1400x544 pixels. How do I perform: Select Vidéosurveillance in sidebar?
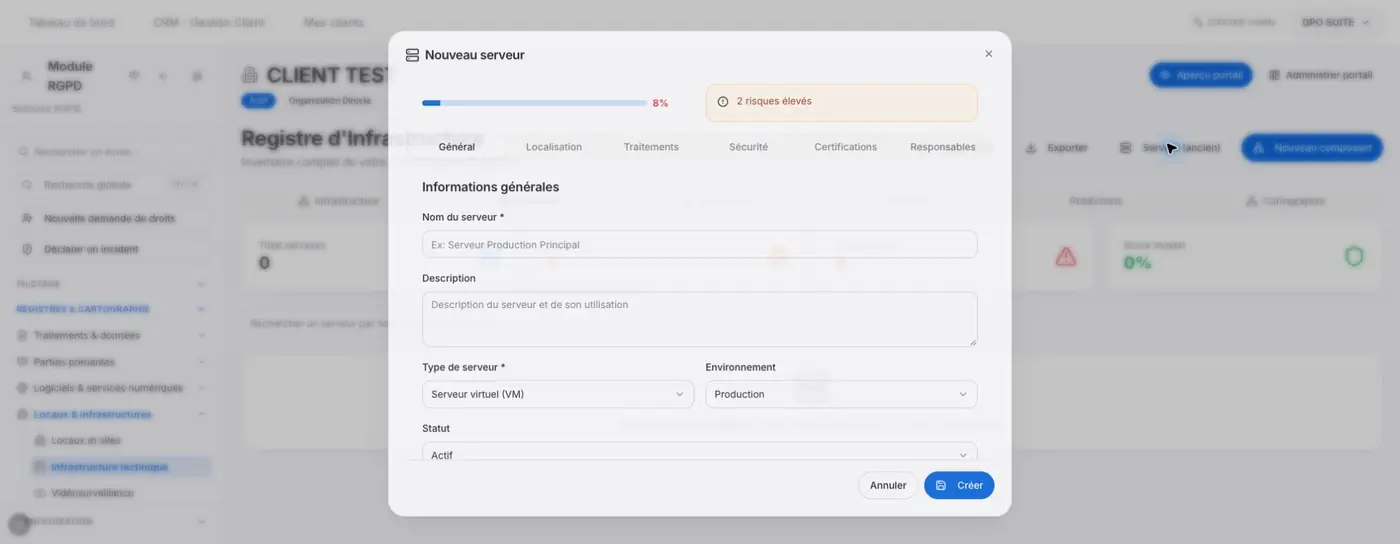[92, 493]
